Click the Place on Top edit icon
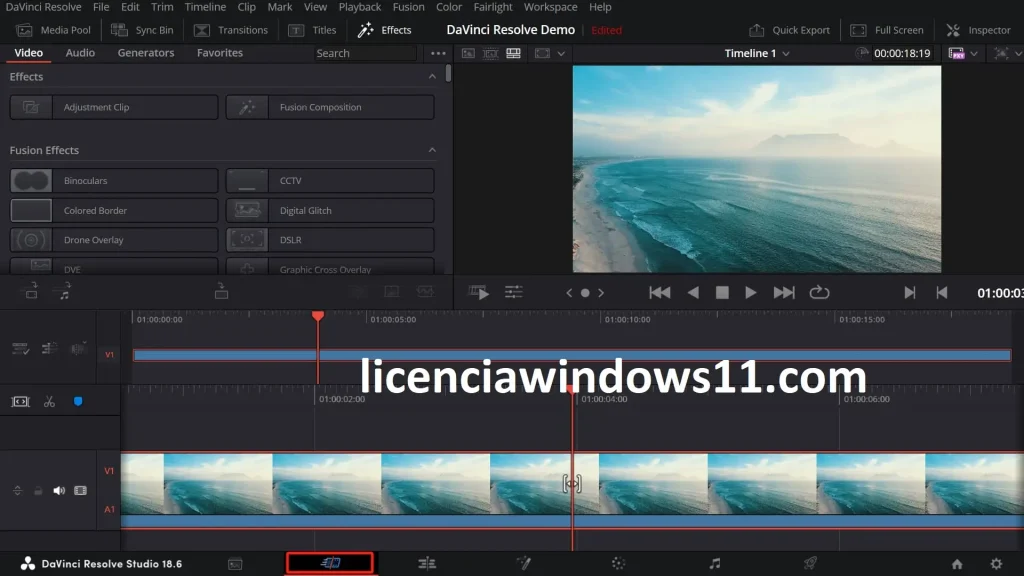 coord(221,291)
